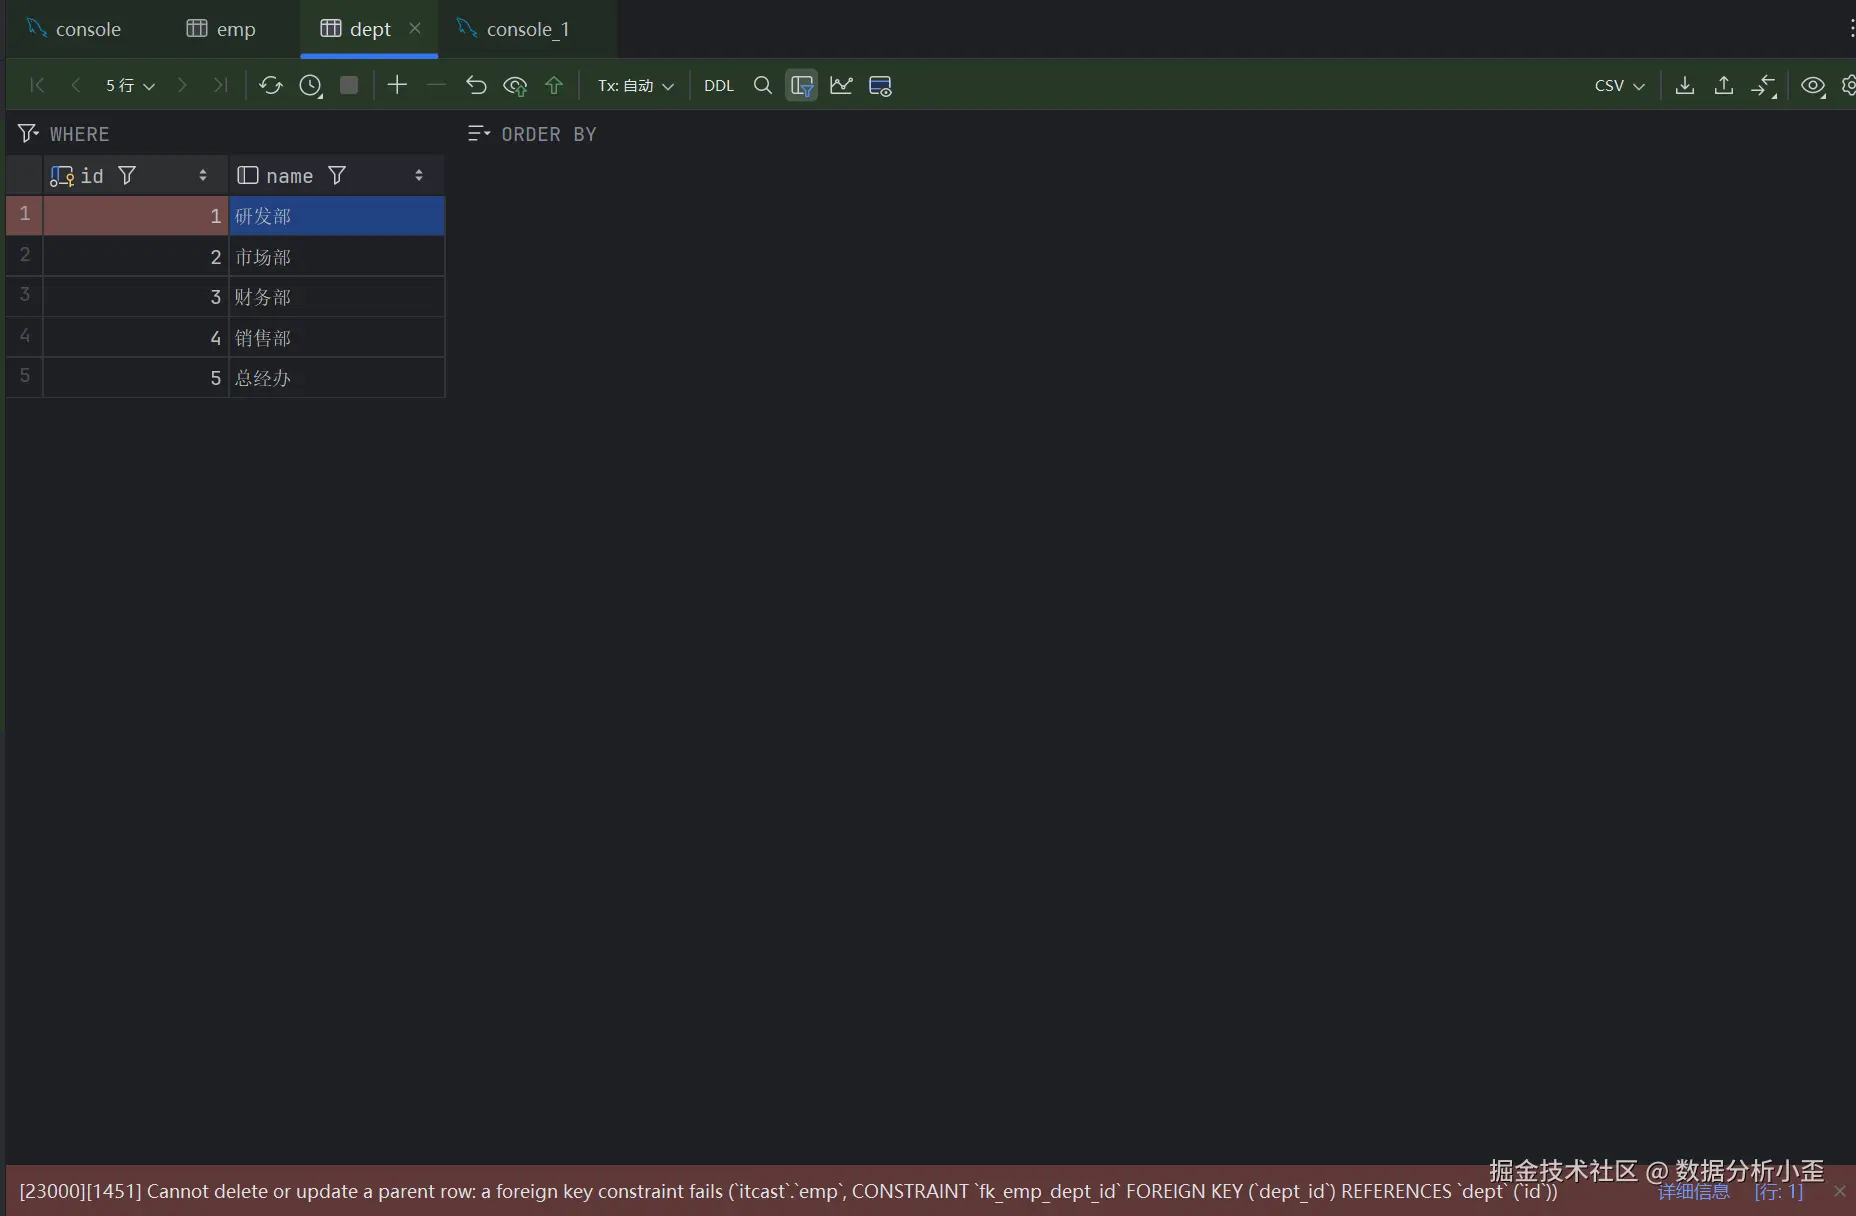
Task: Click the stop square button
Action: click(349, 86)
